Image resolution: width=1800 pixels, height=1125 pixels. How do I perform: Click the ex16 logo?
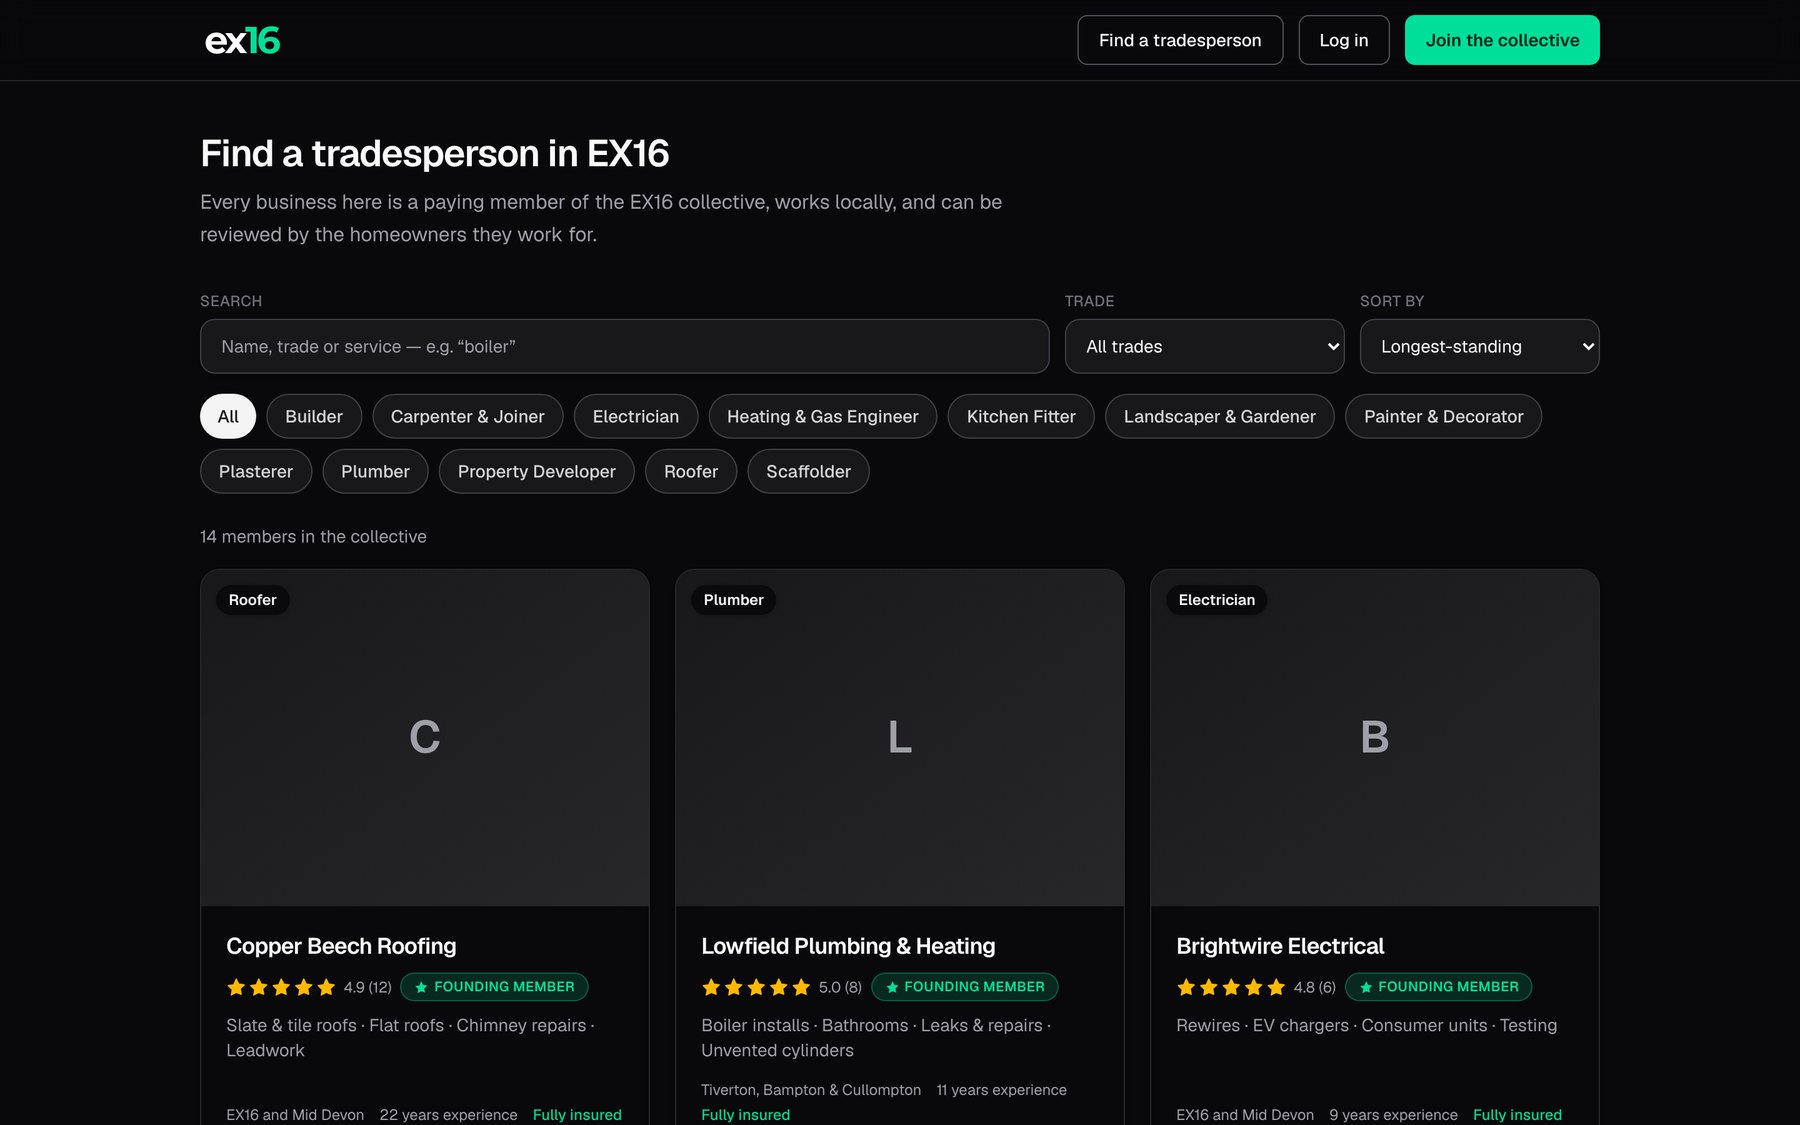242,40
